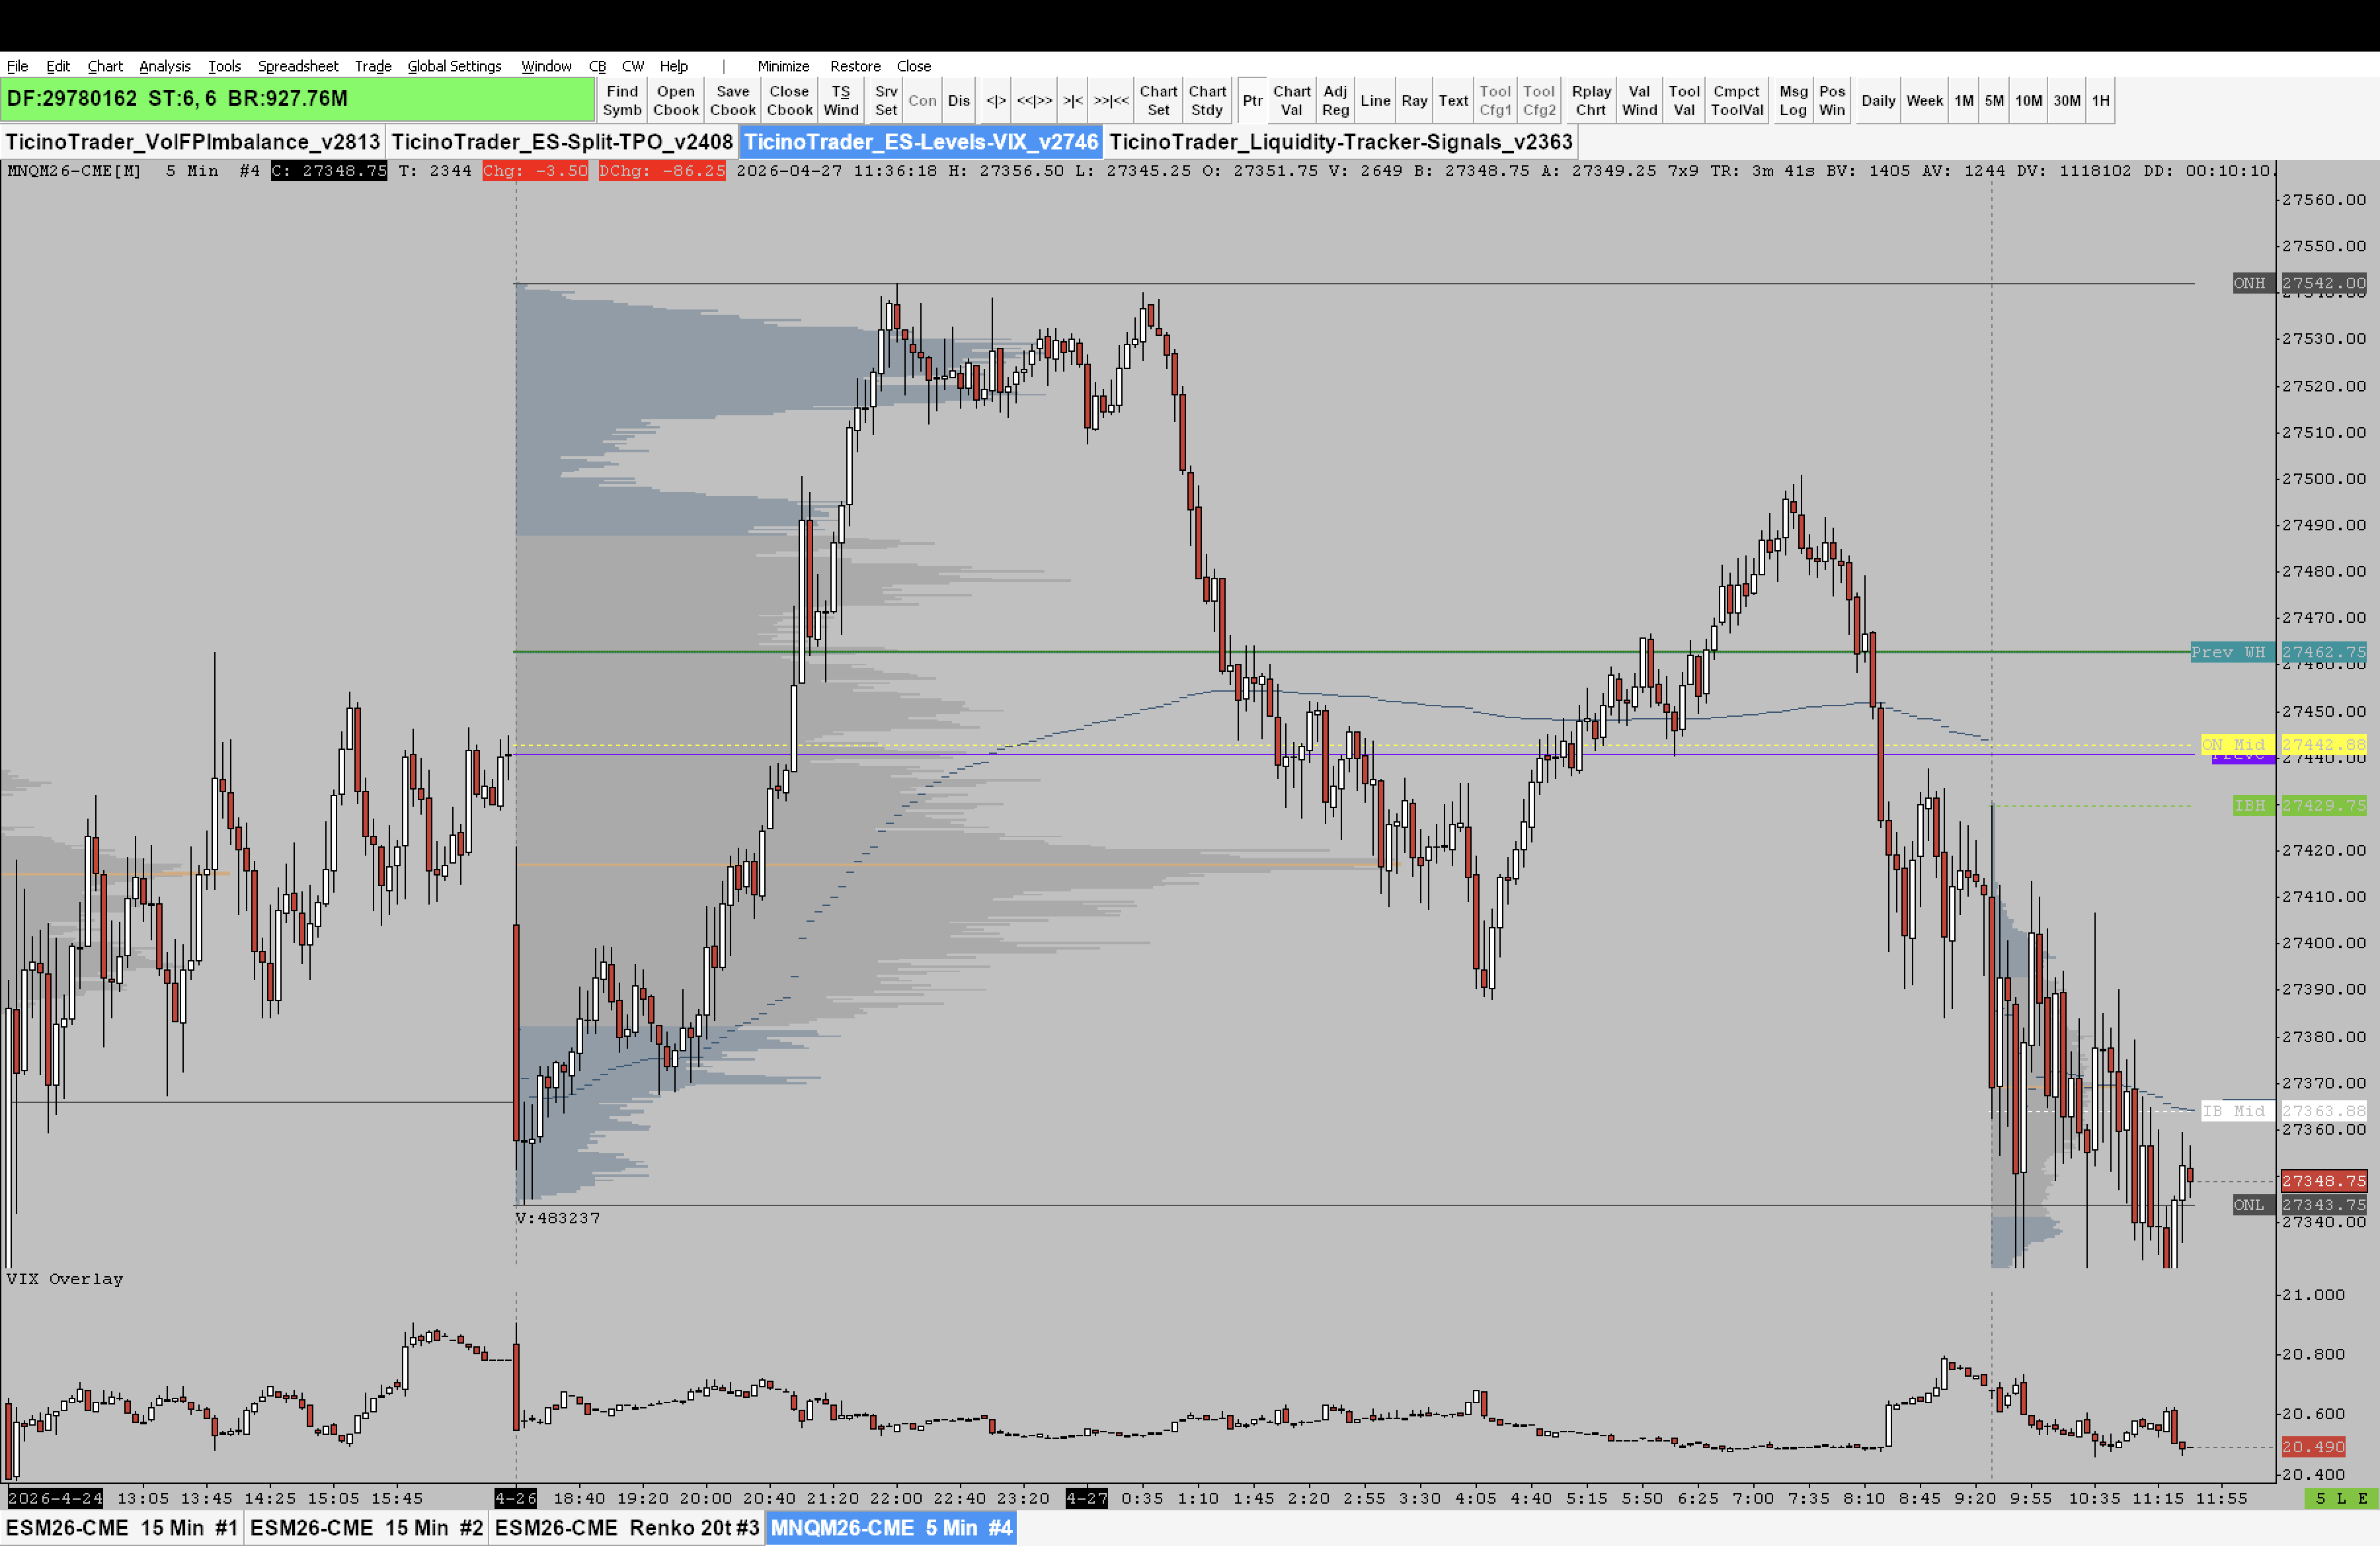Switch chart to 30M timeframe
This screenshot has height=1546, width=2380.
[x=2066, y=100]
